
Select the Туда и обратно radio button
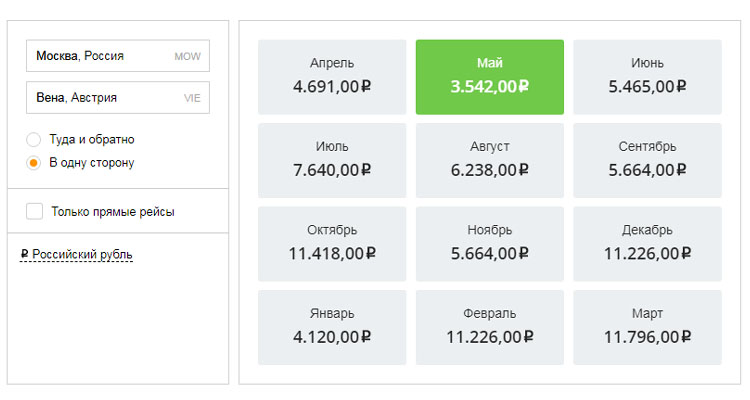[34, 139]
